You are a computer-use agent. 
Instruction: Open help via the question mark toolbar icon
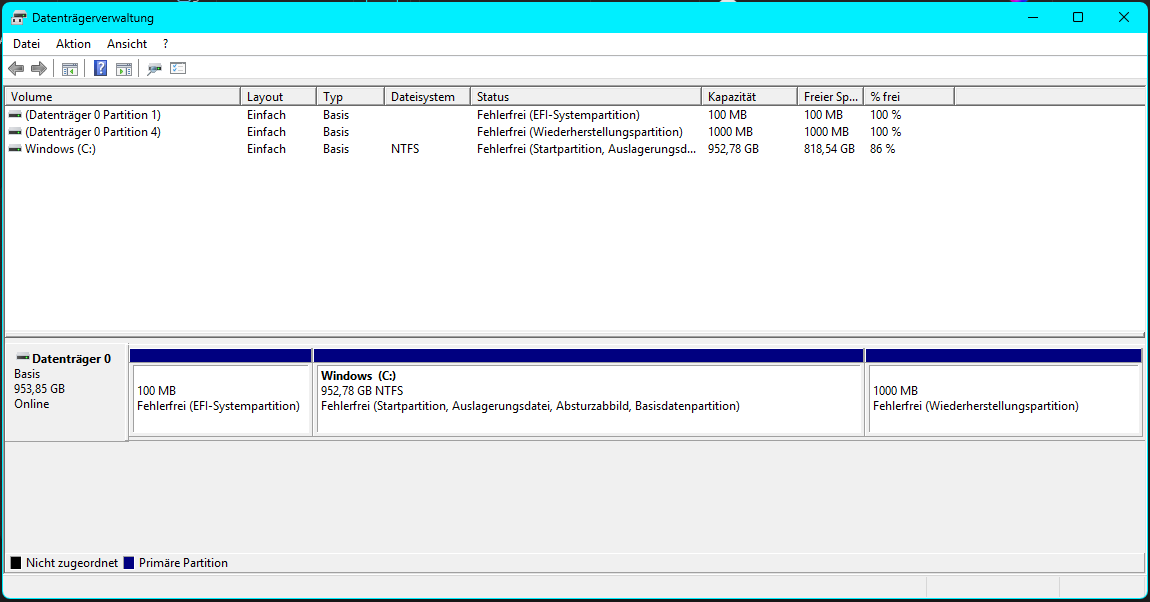pyautogui.click(x=99, y=68)
